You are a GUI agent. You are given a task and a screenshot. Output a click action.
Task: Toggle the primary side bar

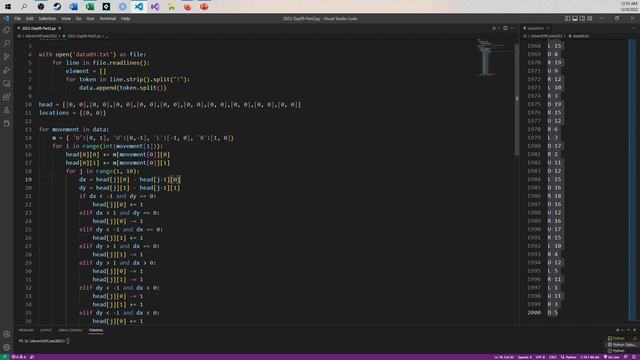568,18
